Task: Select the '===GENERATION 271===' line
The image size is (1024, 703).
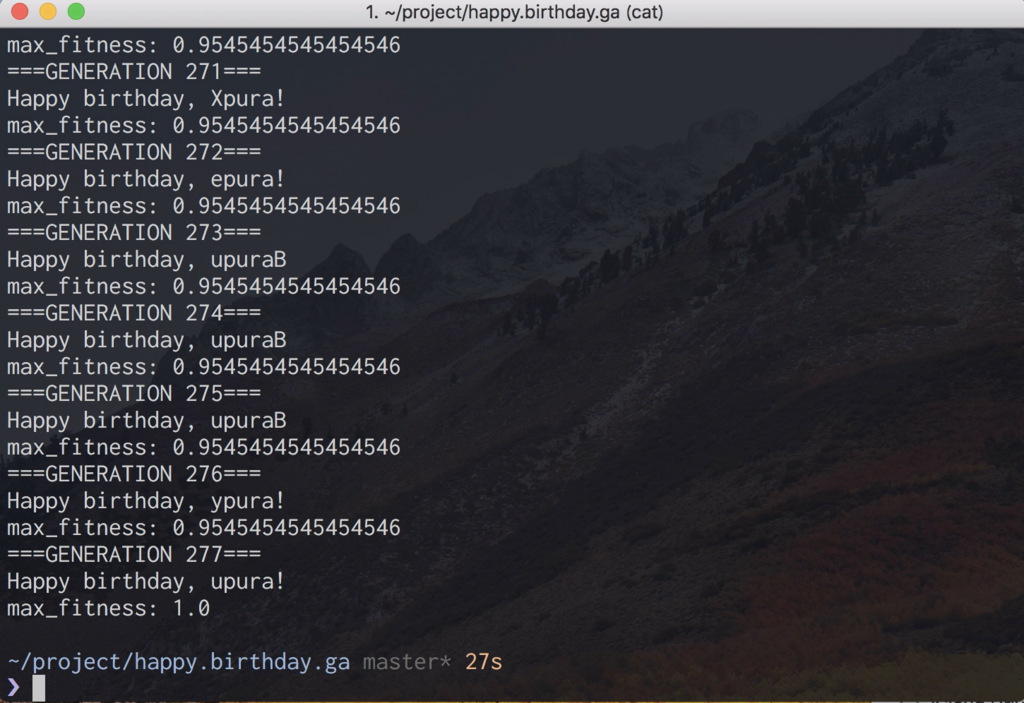Action: tap(134, 71)
